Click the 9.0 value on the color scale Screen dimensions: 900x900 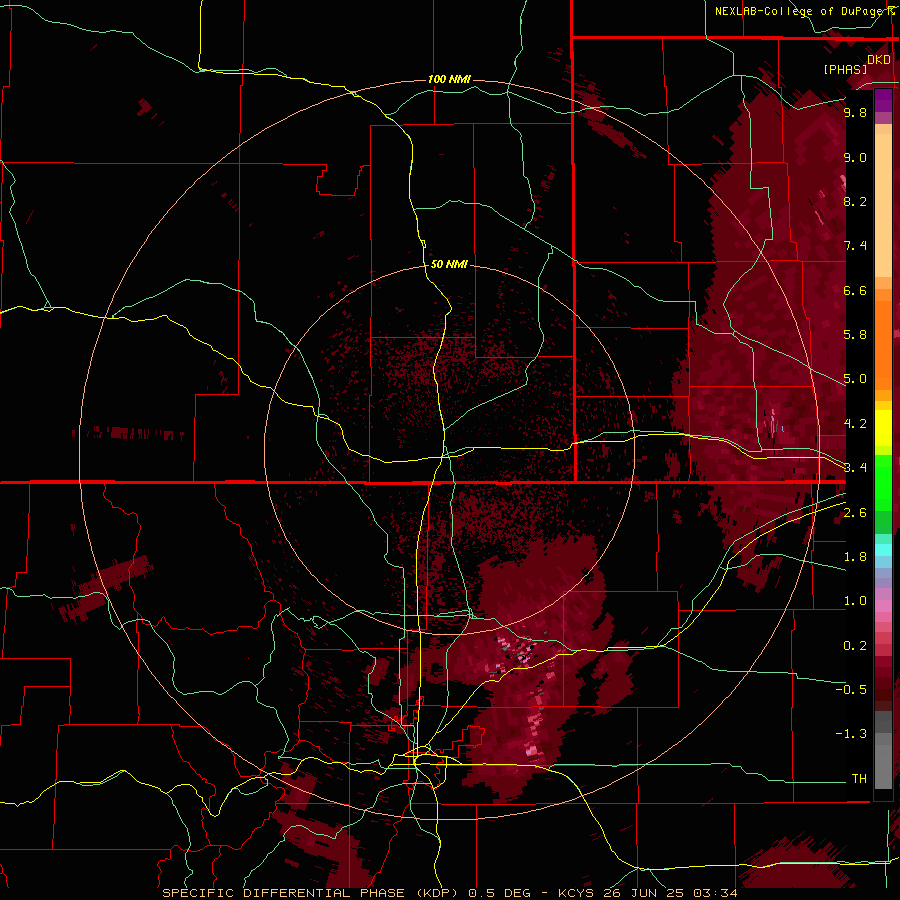click(x=855, y=157)
